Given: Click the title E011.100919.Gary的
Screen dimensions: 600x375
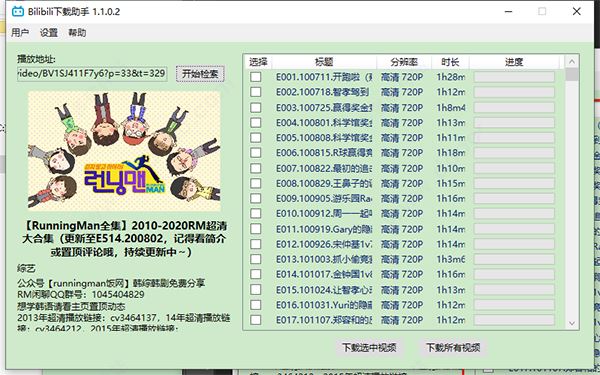Looking at the screenshot, I should [x=324, y=228].
